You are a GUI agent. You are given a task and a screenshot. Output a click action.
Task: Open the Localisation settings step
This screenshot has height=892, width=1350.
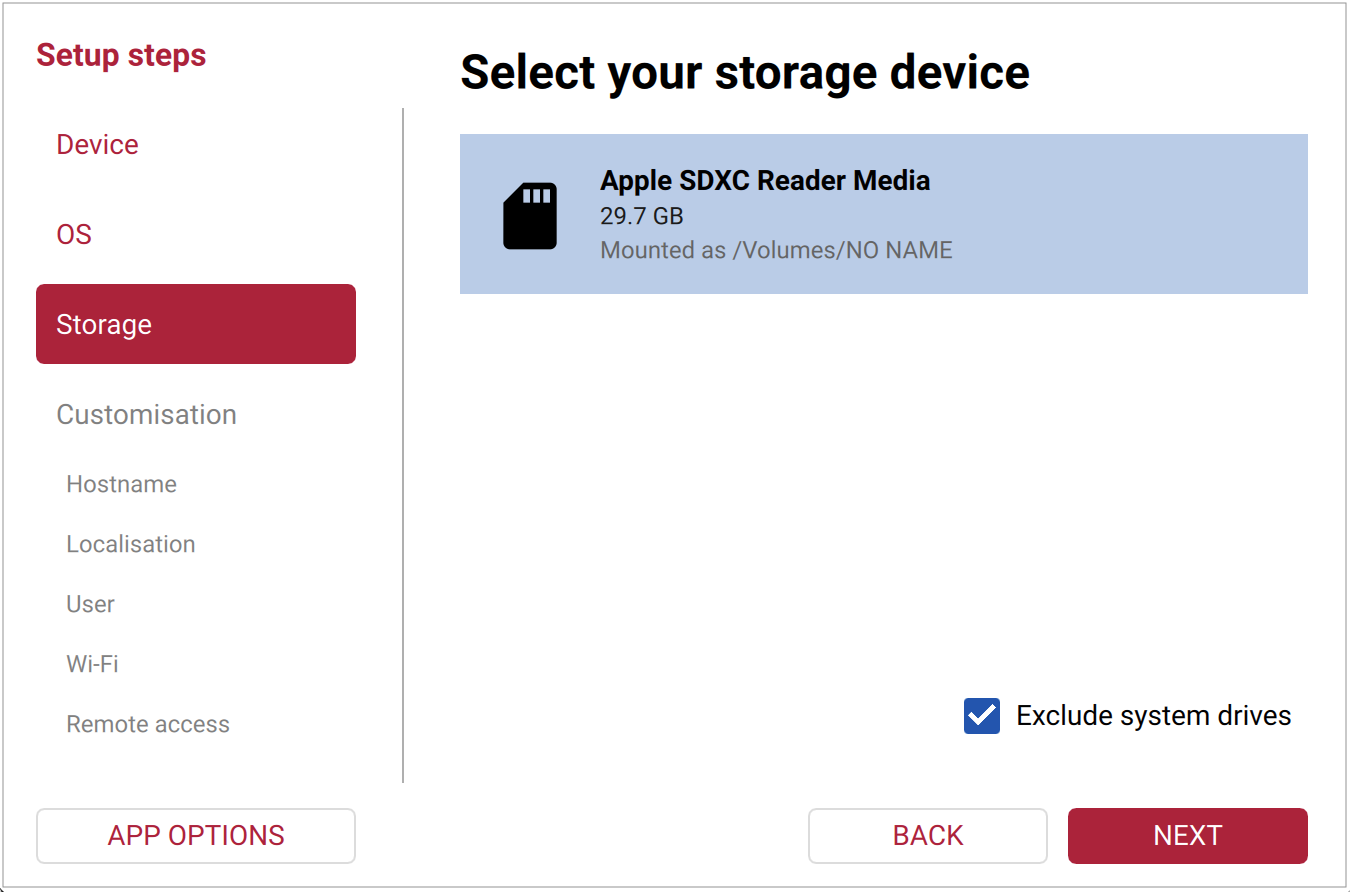point(130,544)
